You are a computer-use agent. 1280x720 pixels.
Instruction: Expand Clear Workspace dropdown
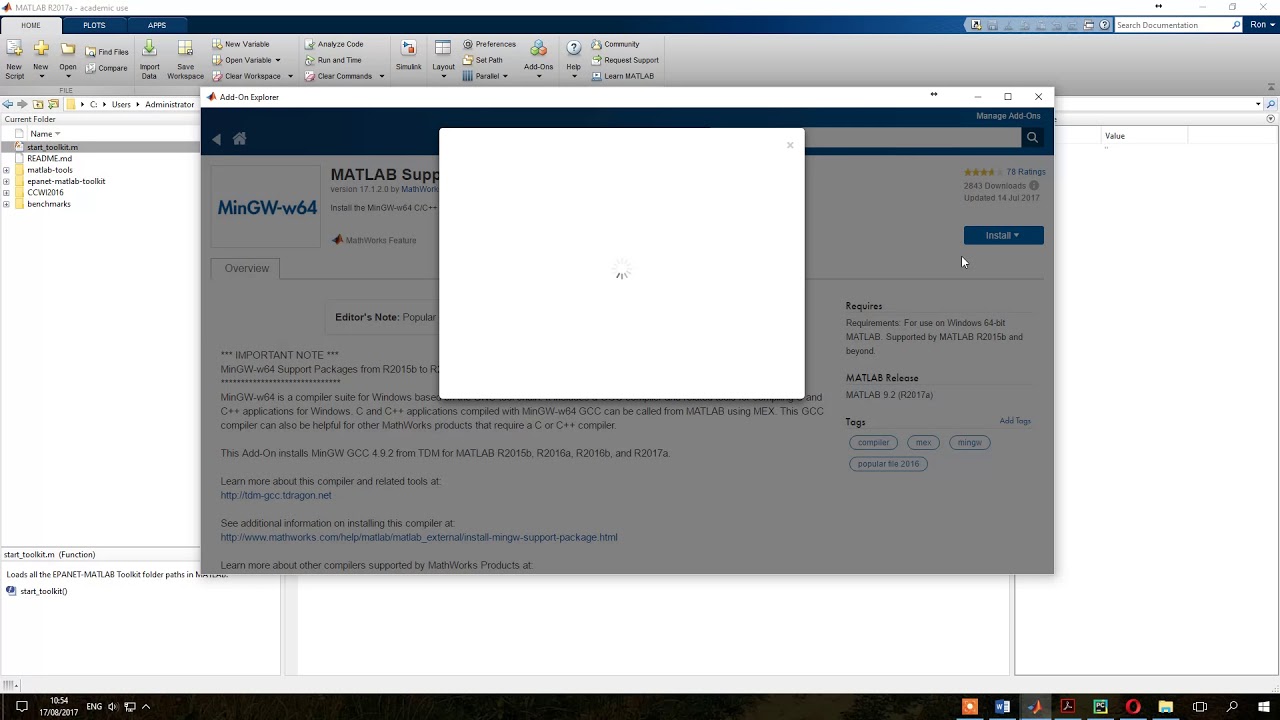point(290,76)
